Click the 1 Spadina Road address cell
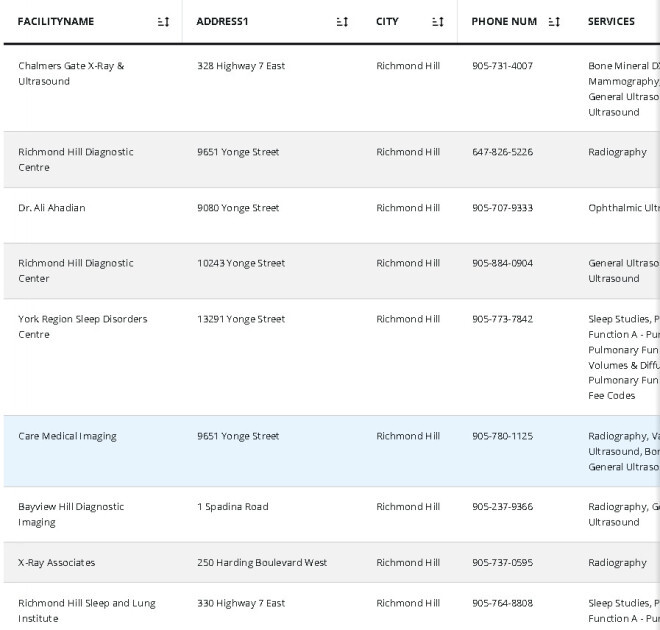The height and width of the screenshot is (630, 660). pos(233,507)
